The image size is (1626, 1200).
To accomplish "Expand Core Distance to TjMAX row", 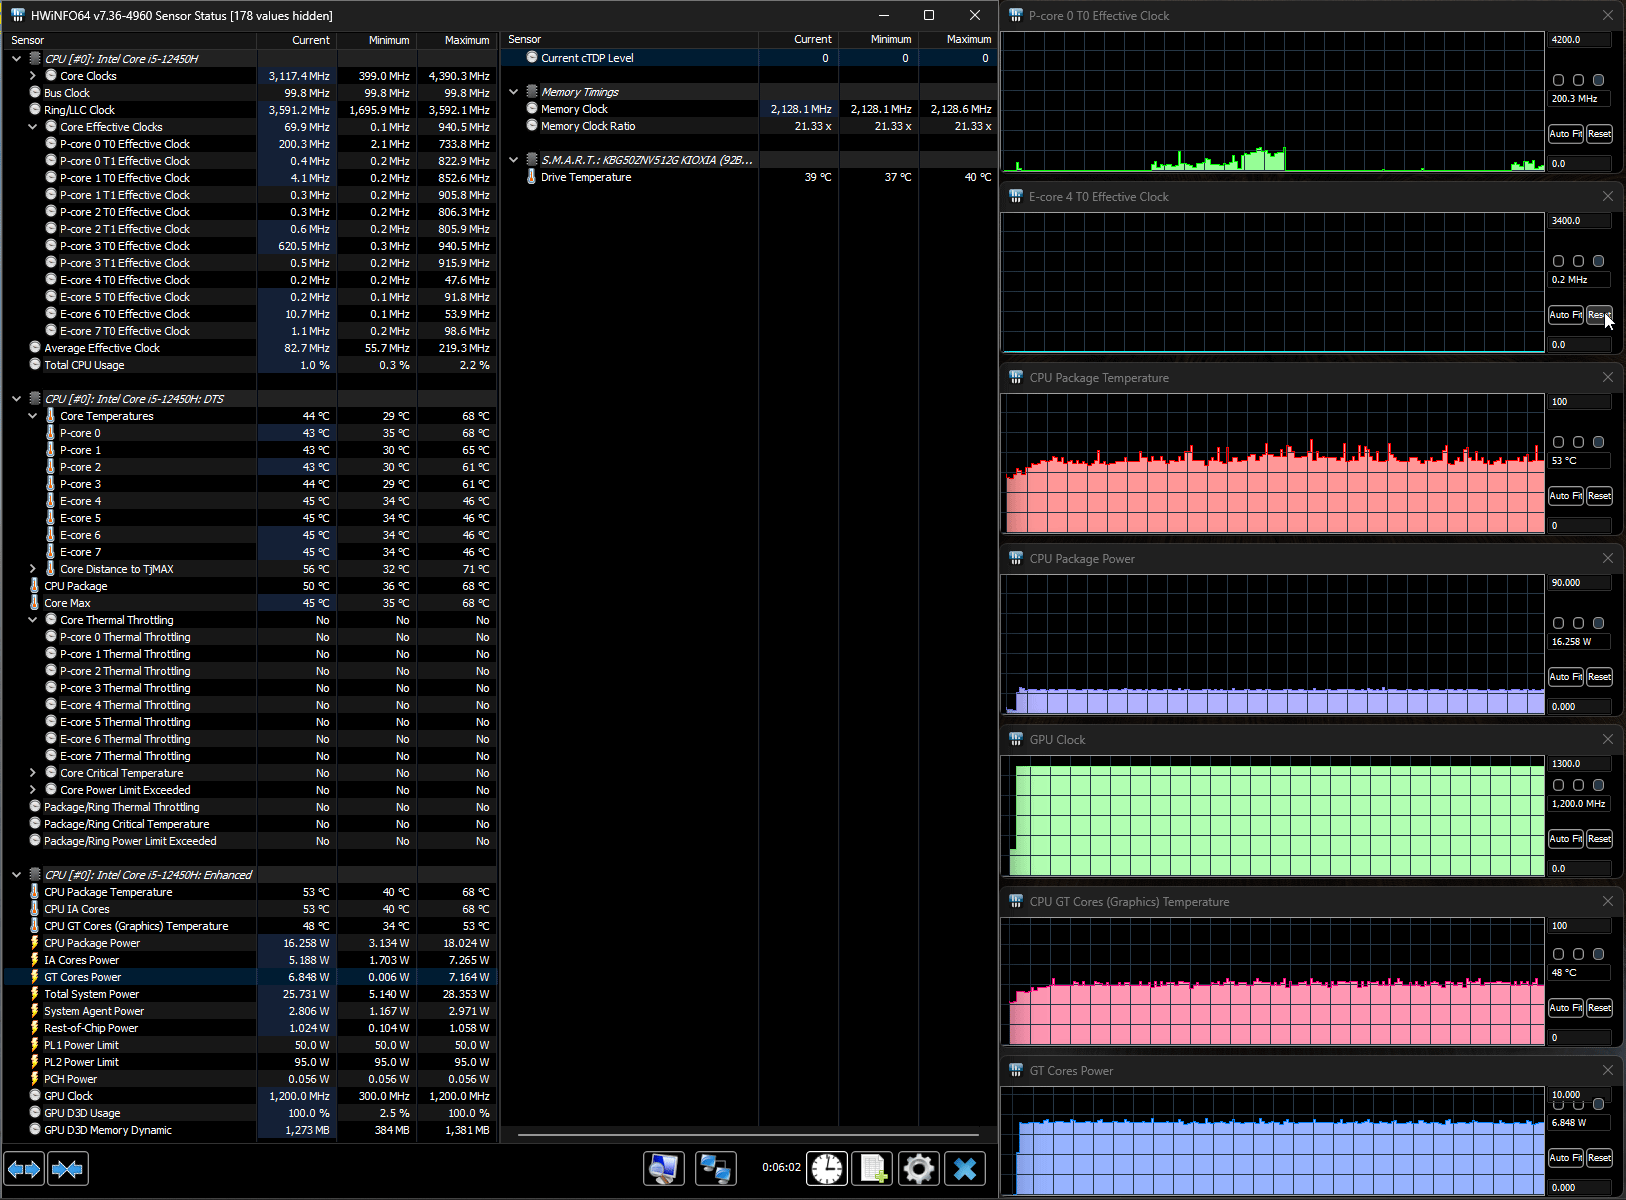I will coord(33,569).
